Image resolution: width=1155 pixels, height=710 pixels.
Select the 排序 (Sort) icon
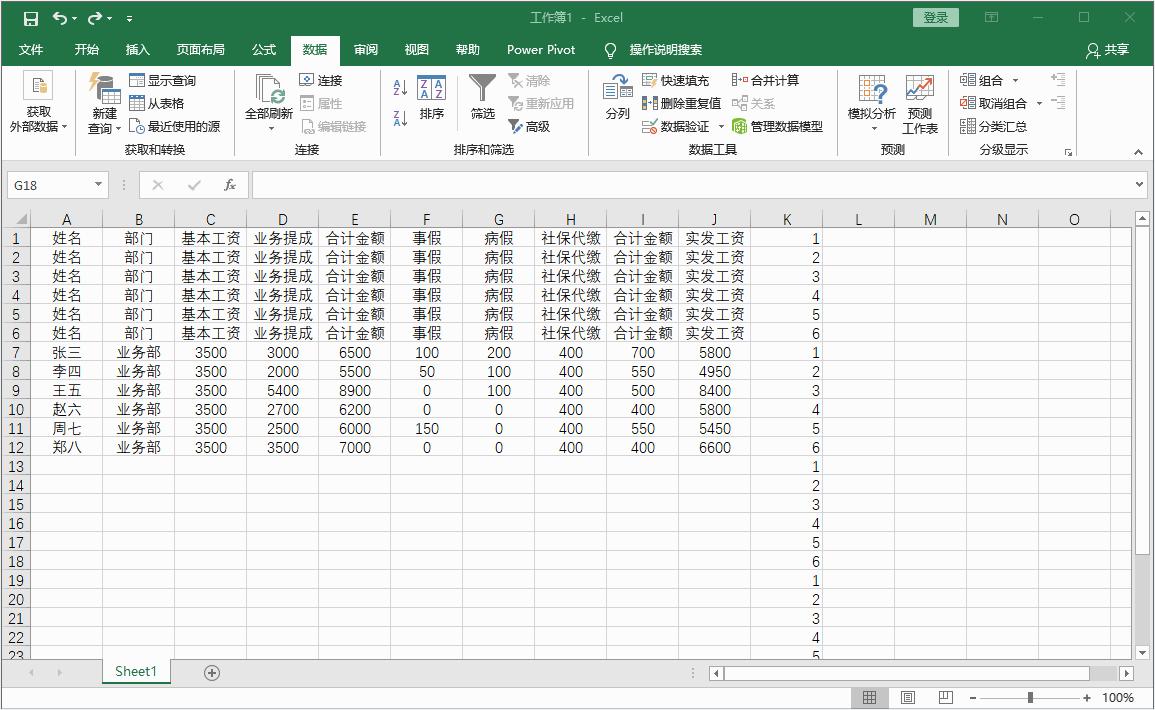[x=432, y=100]
